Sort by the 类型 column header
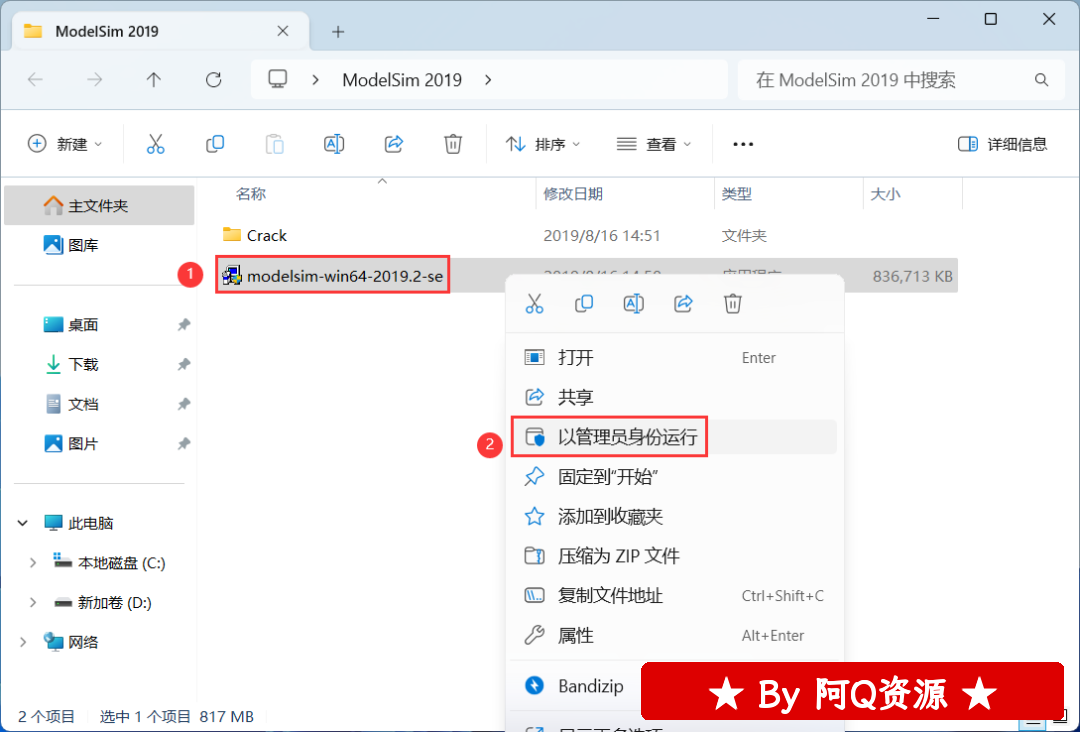This screenshot has width=1080, height=732. coord(736,194)
